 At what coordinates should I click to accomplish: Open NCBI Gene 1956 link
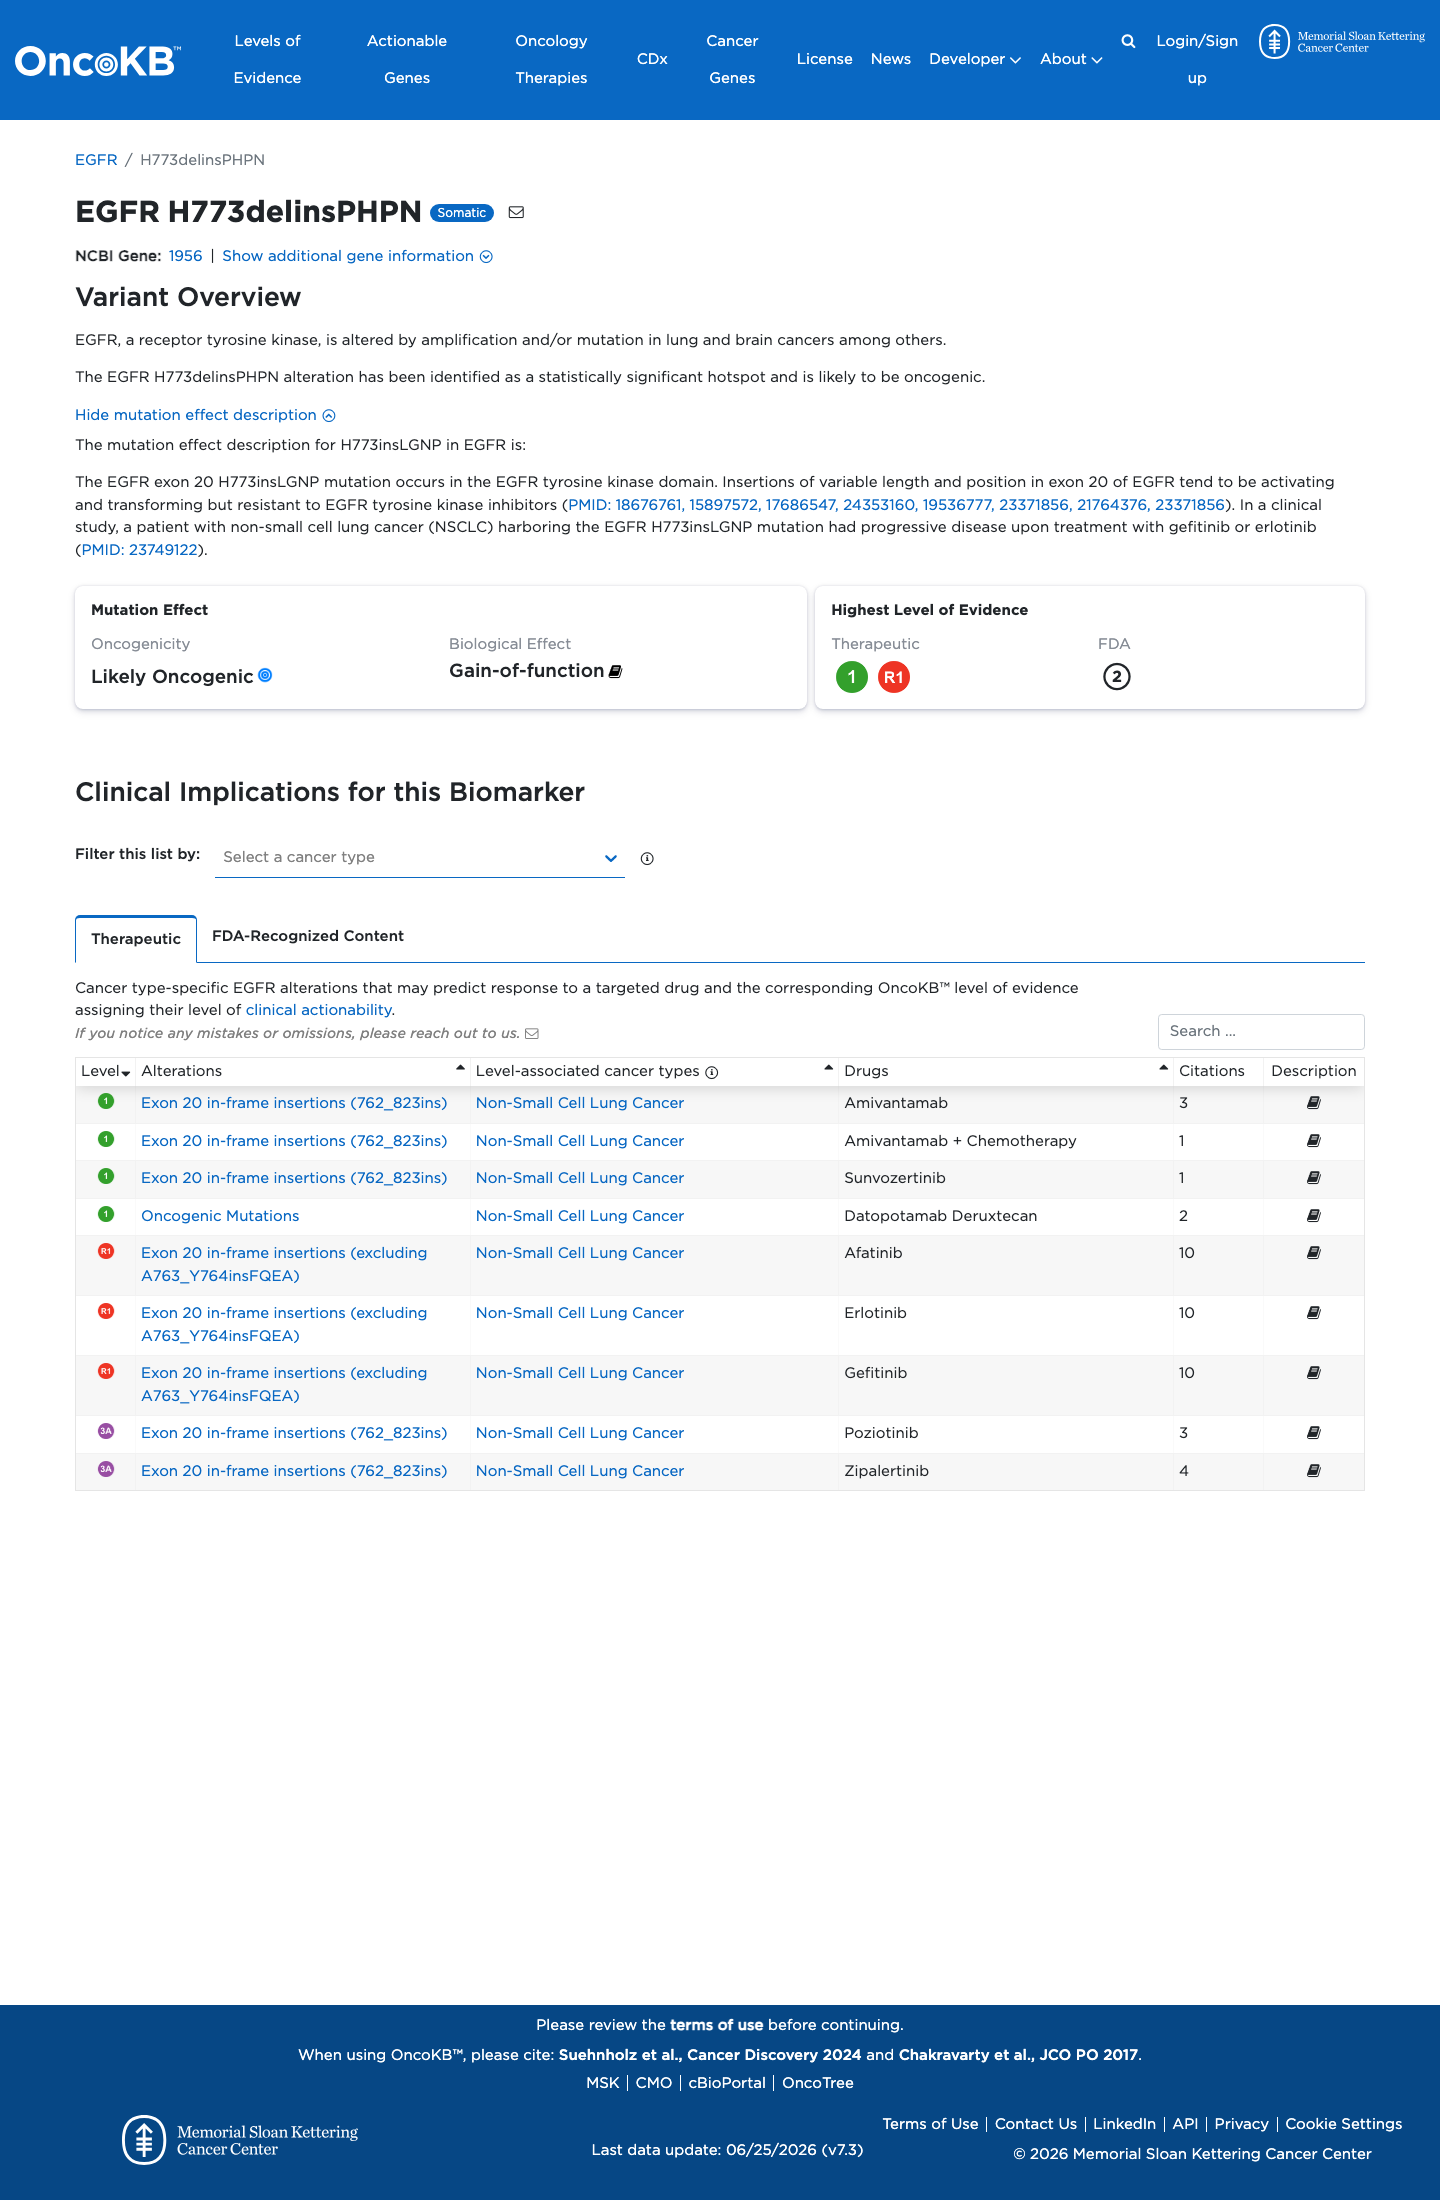click(x=185, y=256)
